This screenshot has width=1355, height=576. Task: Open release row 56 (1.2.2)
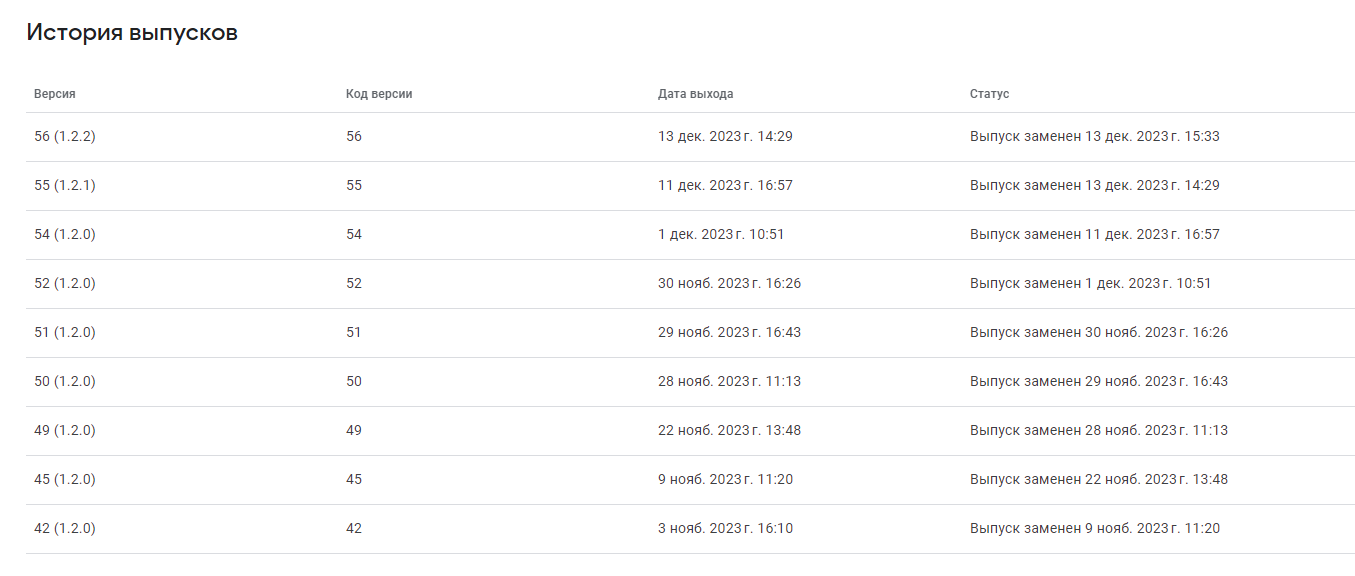[x=690, y=137]
